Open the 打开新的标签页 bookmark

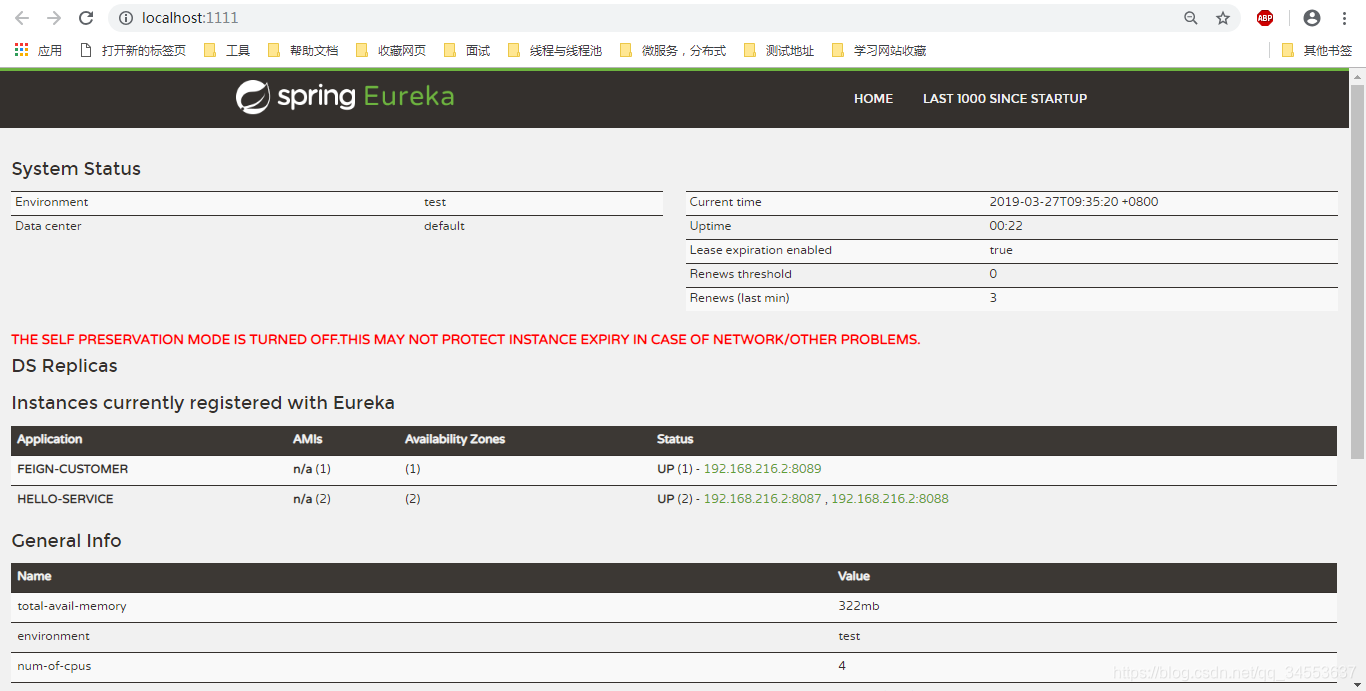[133, 50]
